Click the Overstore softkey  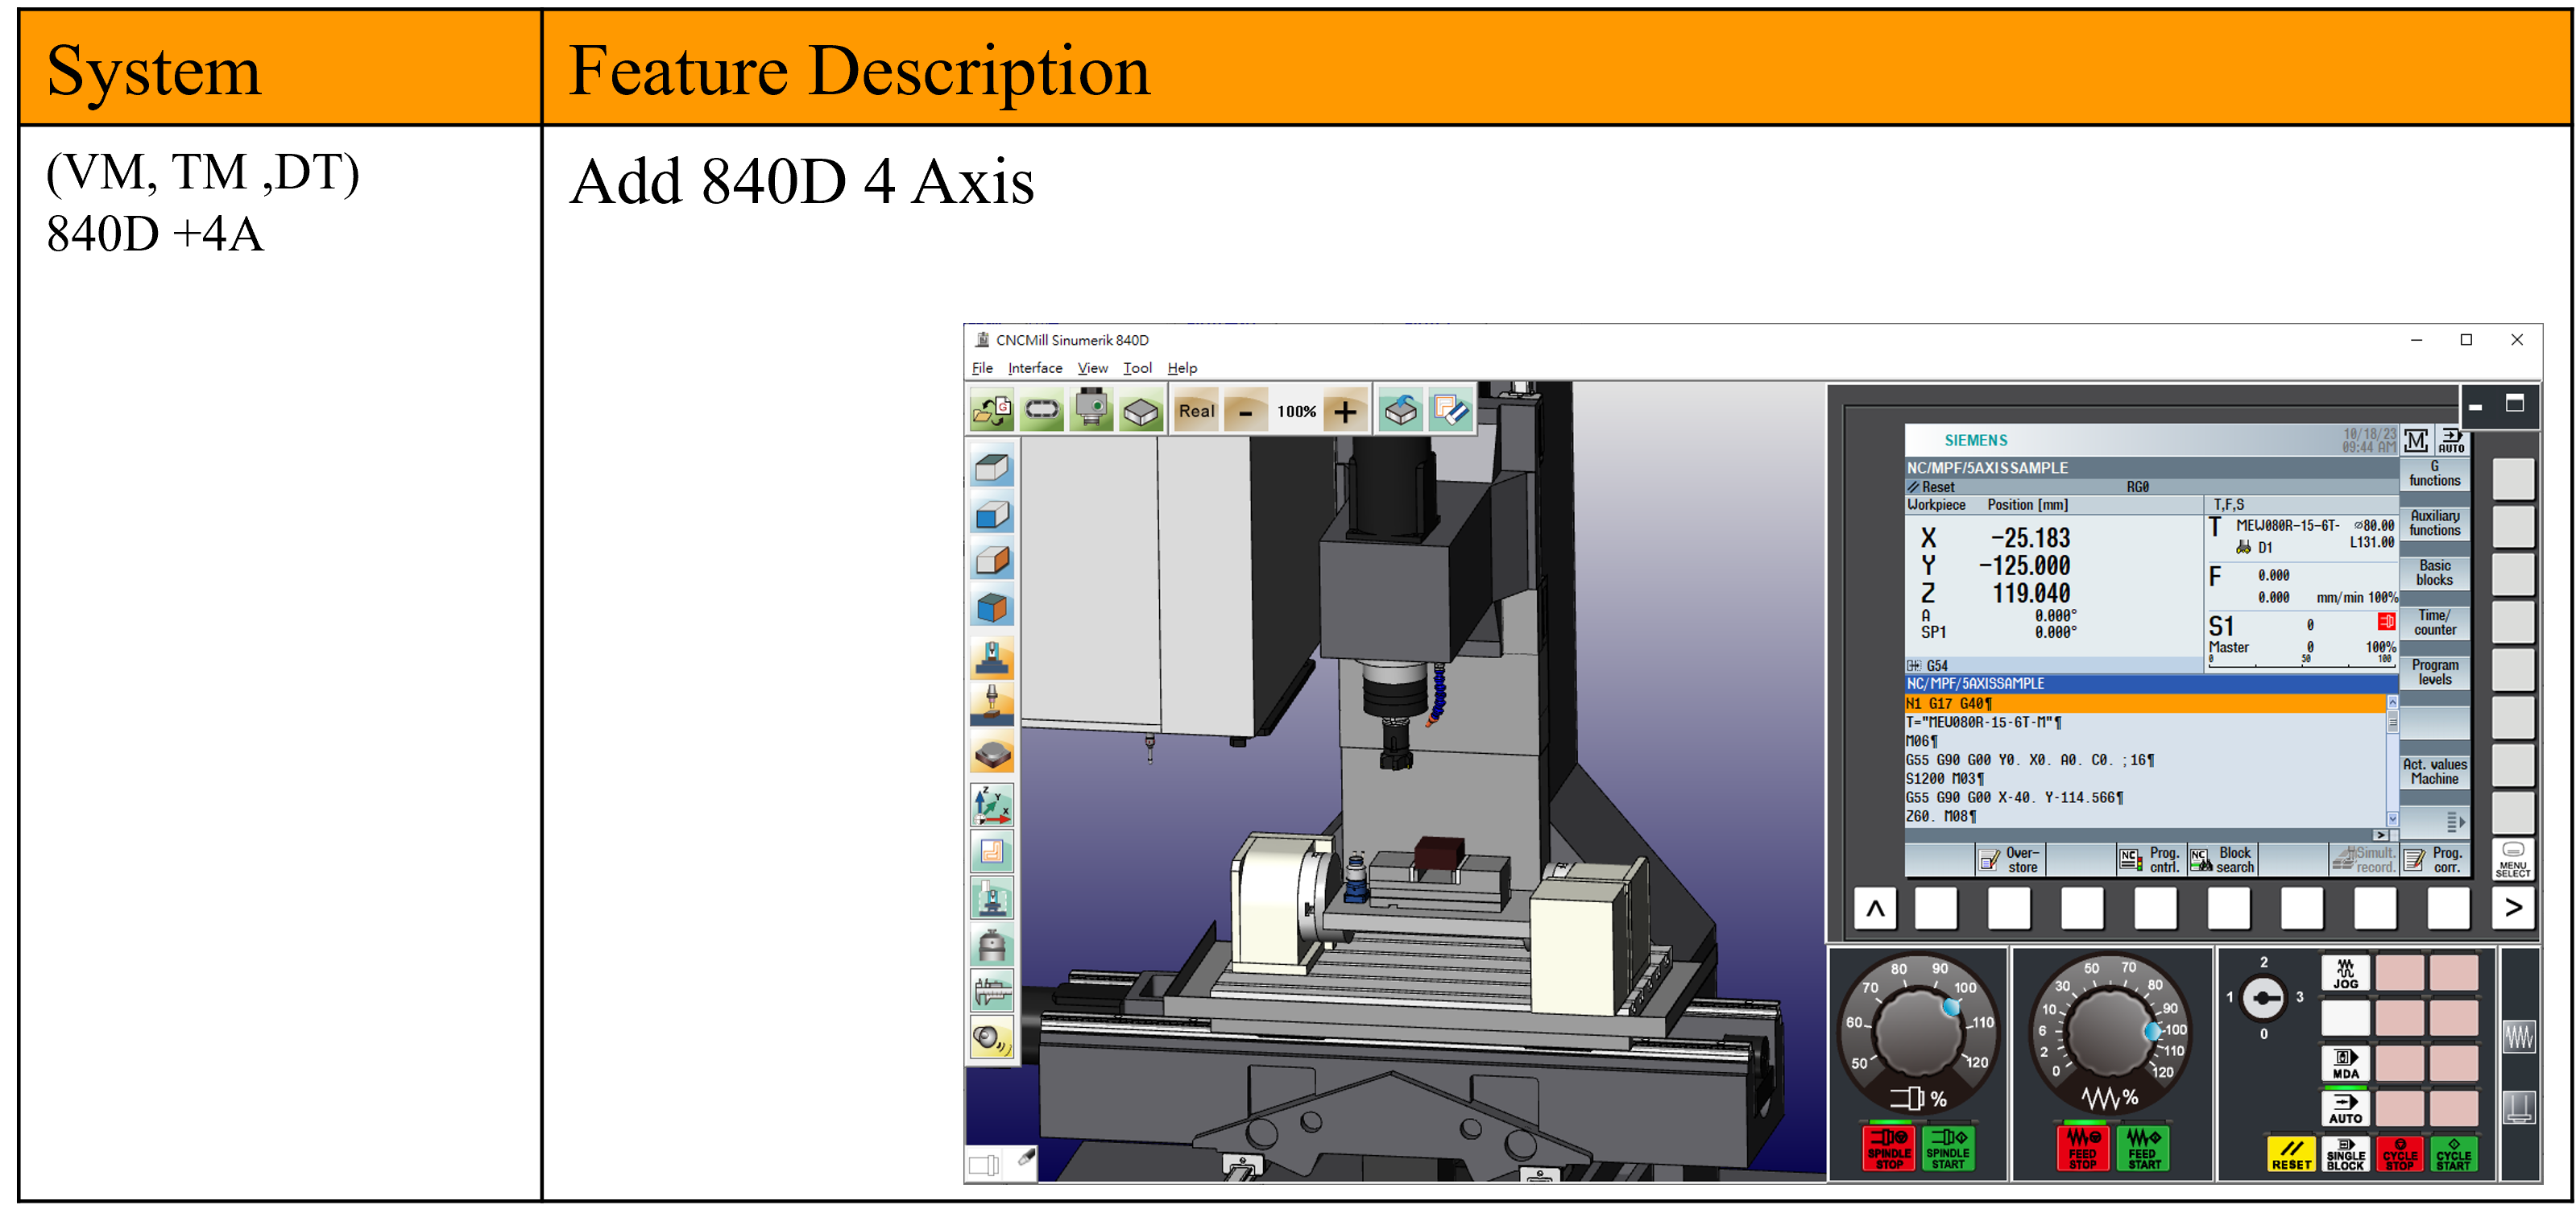coord(2009,860)
